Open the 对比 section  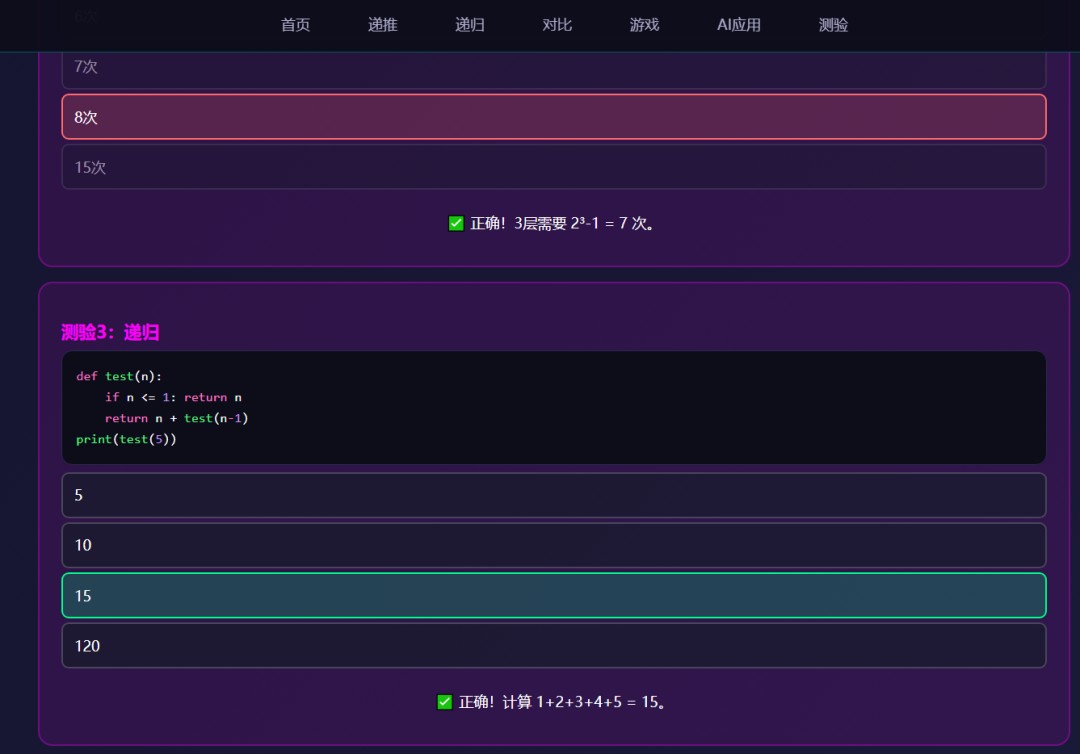(557, 25)
